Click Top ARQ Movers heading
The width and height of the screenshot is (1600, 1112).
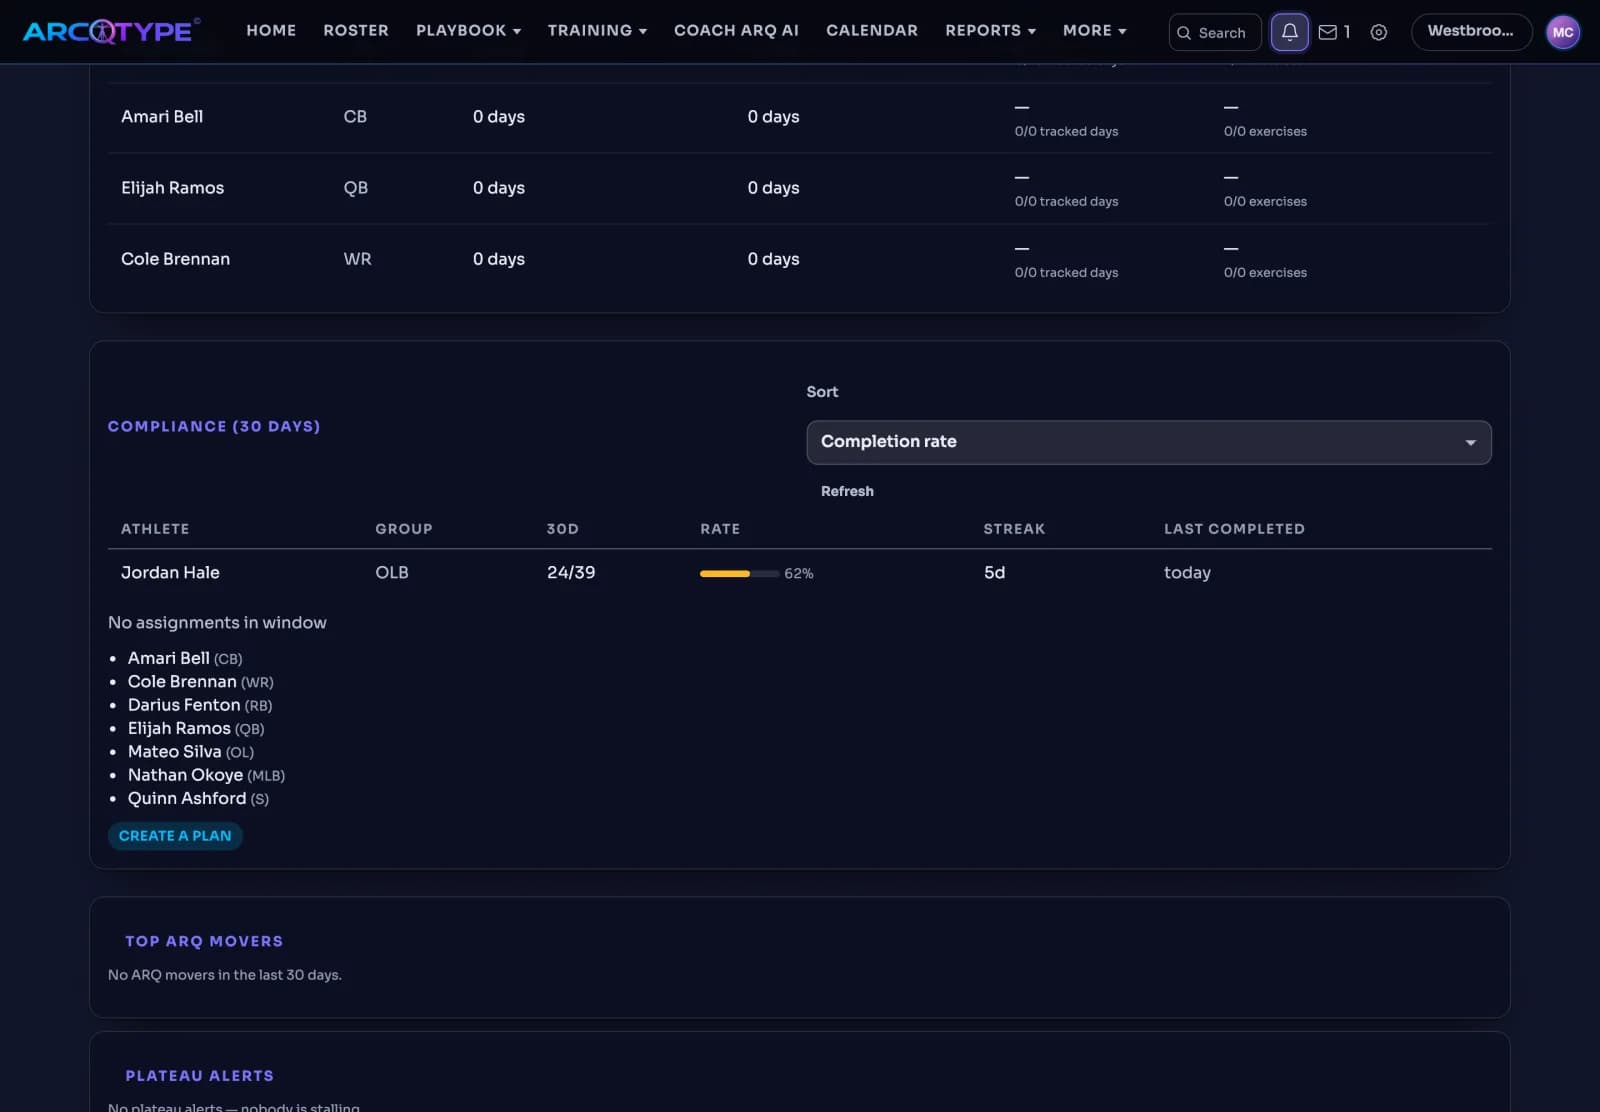[204, 941]
